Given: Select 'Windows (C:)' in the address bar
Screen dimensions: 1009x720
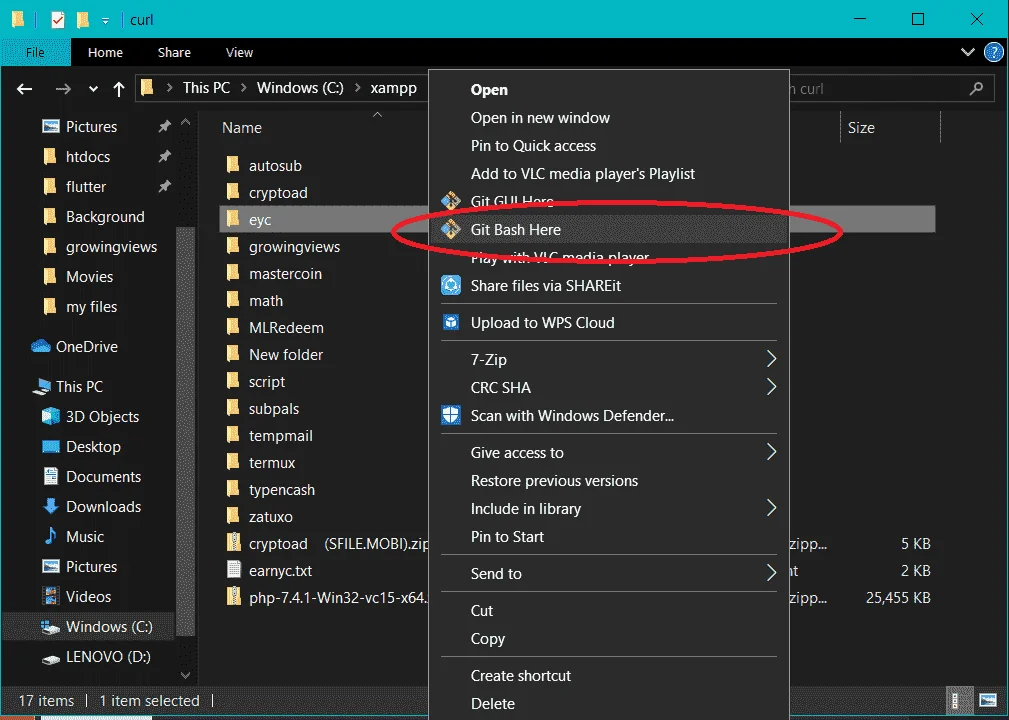Looking at the screenshot, I should pyautogui.click(x=300, y=88).
